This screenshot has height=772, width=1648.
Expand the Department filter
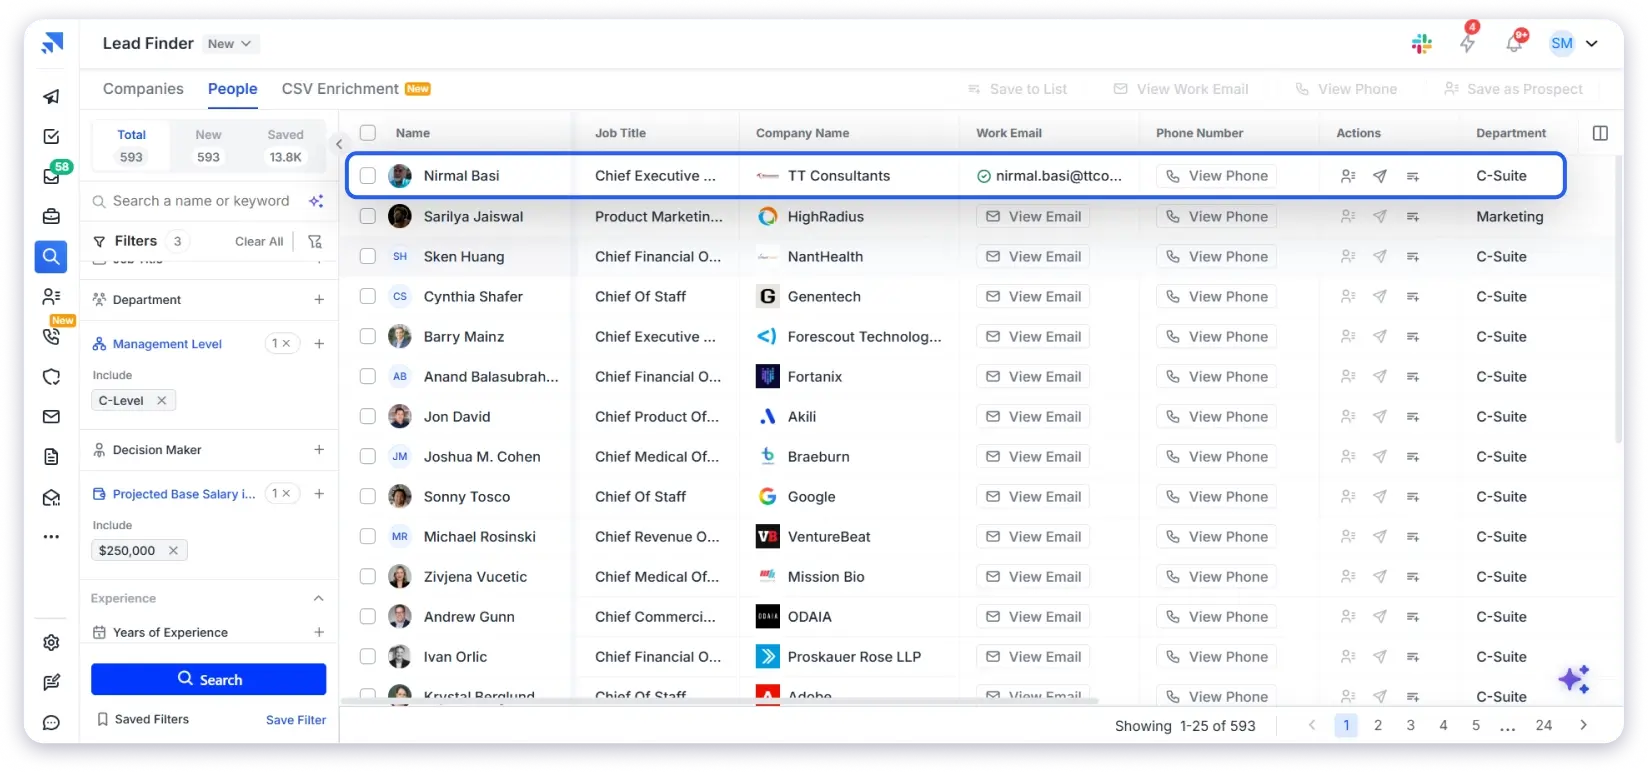coord(318,300)
